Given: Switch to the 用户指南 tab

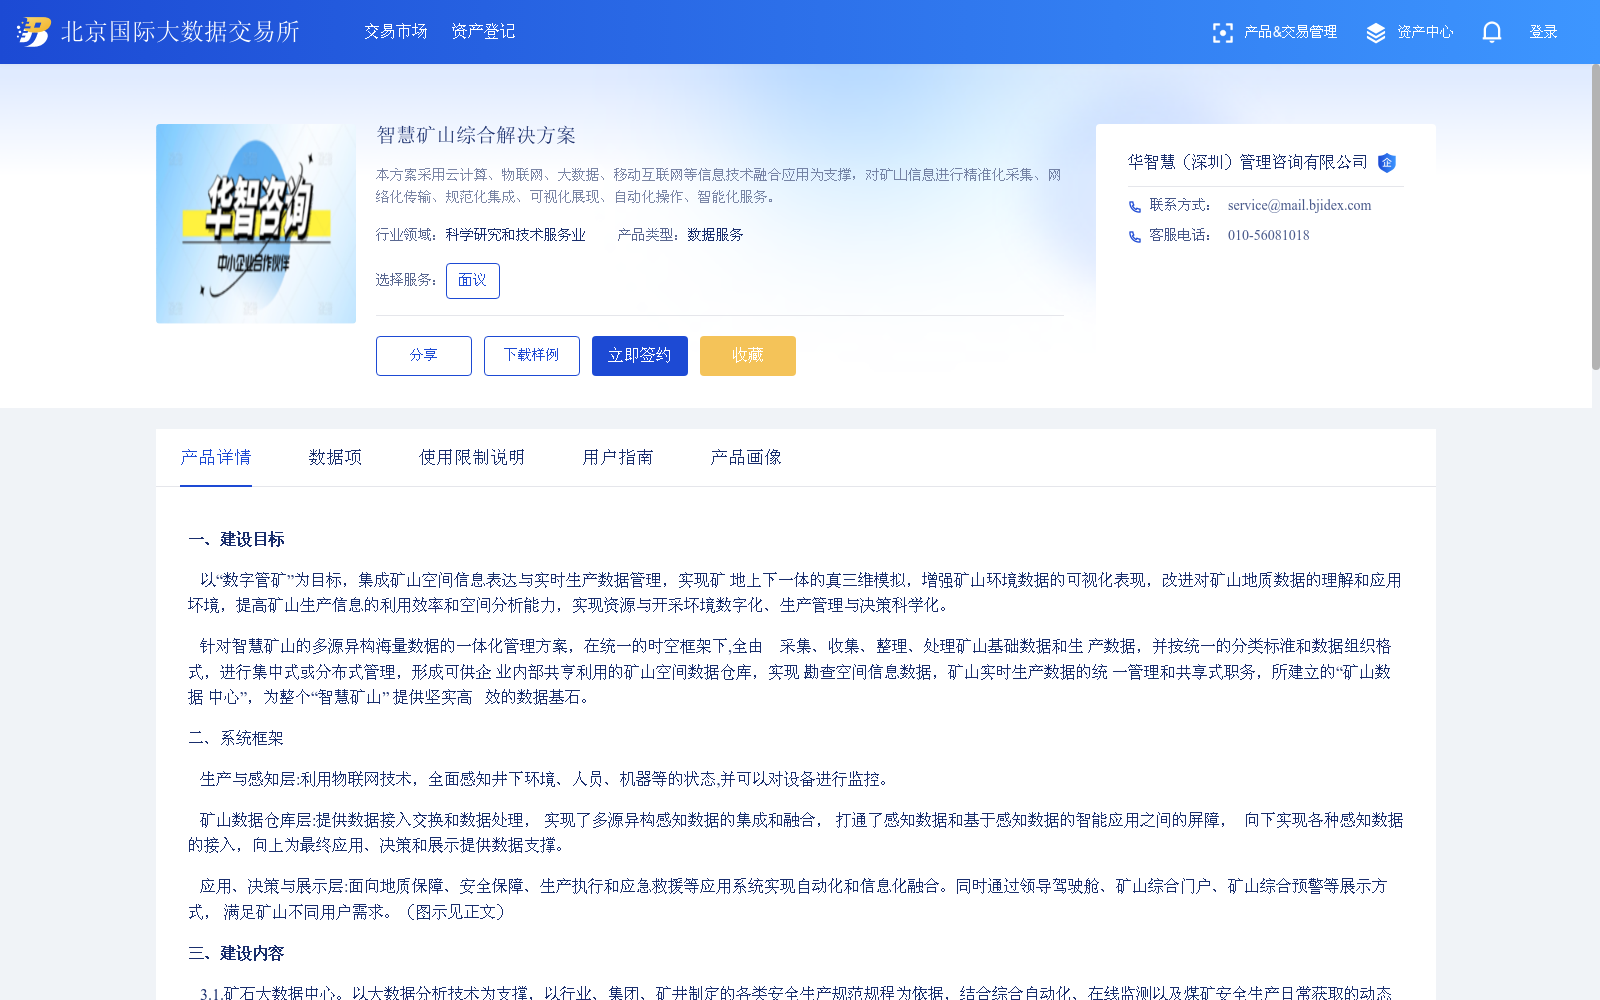Looking at the screenshot, I should pos(618,458).
